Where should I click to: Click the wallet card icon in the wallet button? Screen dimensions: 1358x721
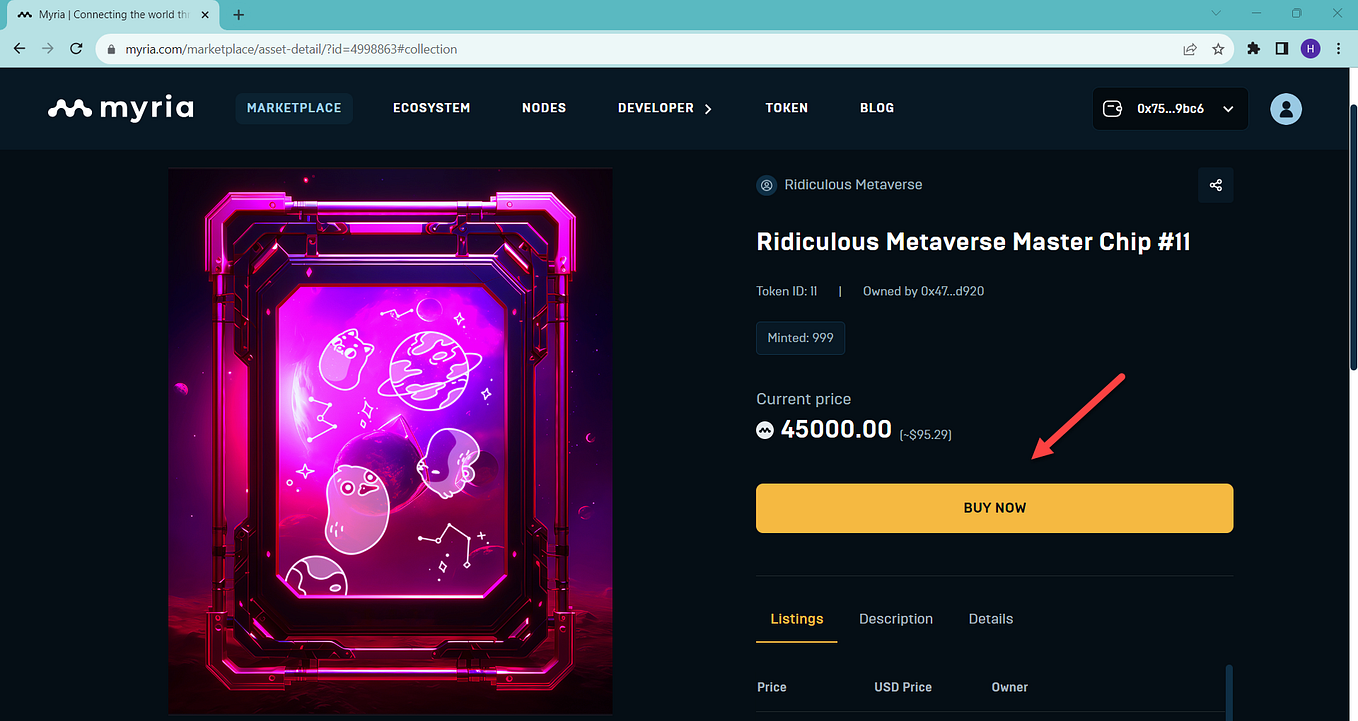tap(1112, 108)
